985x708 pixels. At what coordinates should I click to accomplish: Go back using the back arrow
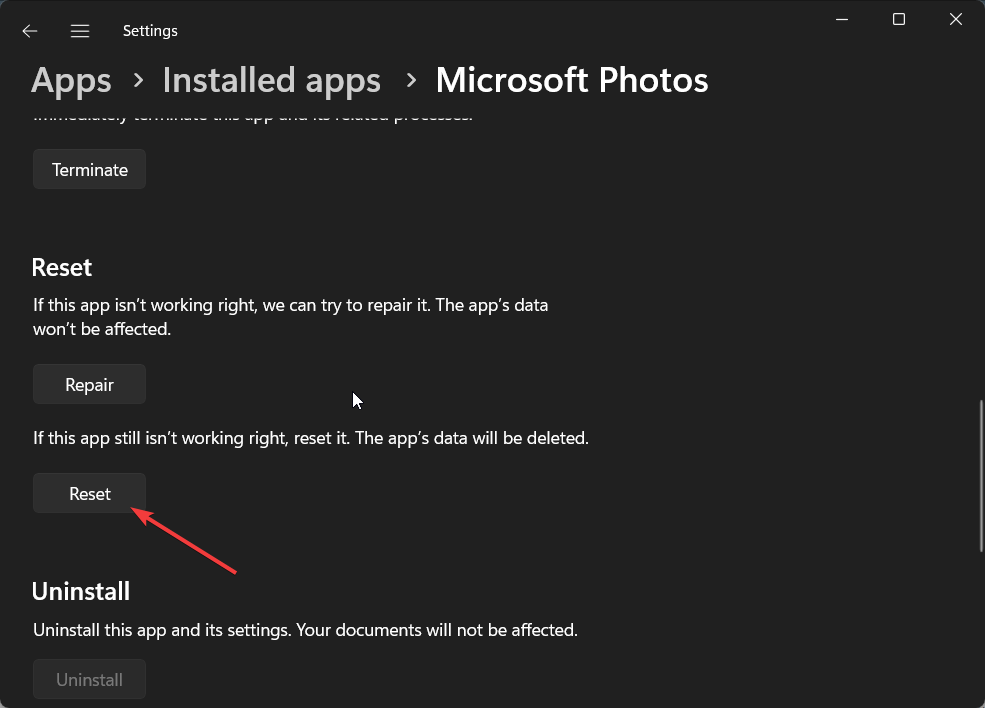[x=30, y=31]
